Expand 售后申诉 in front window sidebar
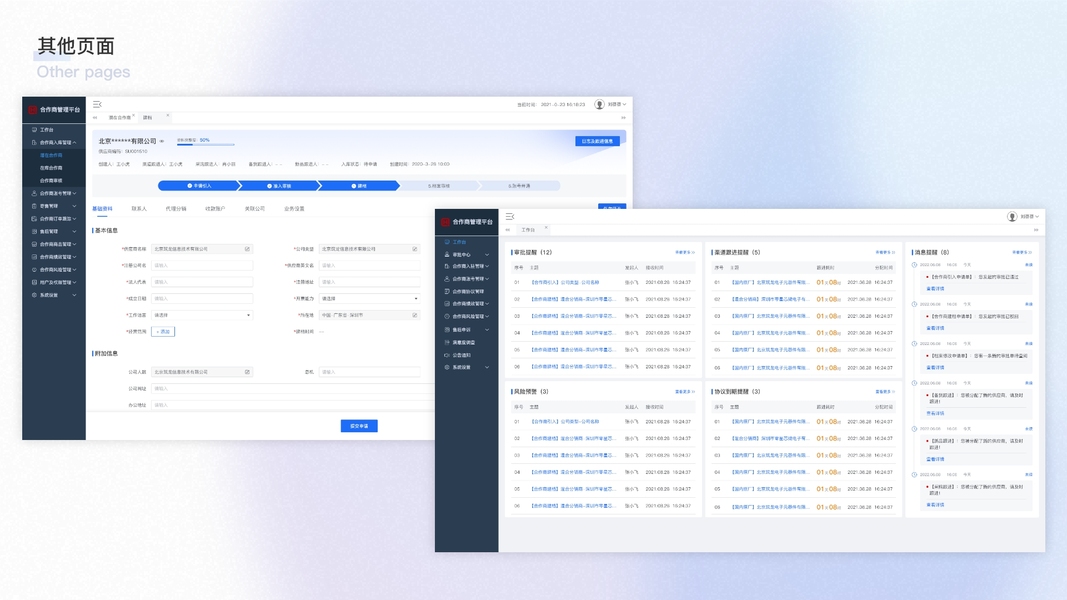Image resolution: width=1067 pixels, height=600 pixels. 487,330
